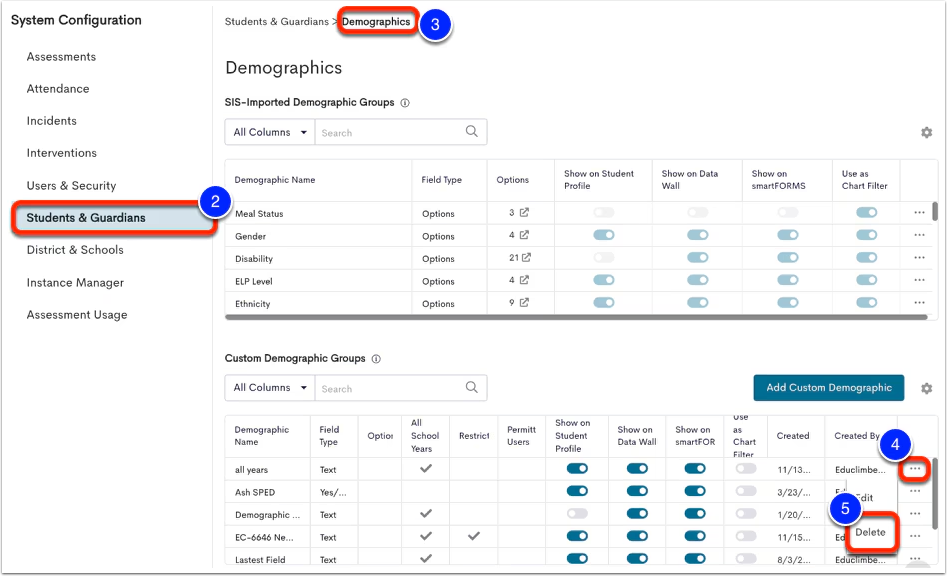Open three-dot menu for Demographic ... row
The height and width of the screenshot is (576, 947).
click(x=915, y=514)
